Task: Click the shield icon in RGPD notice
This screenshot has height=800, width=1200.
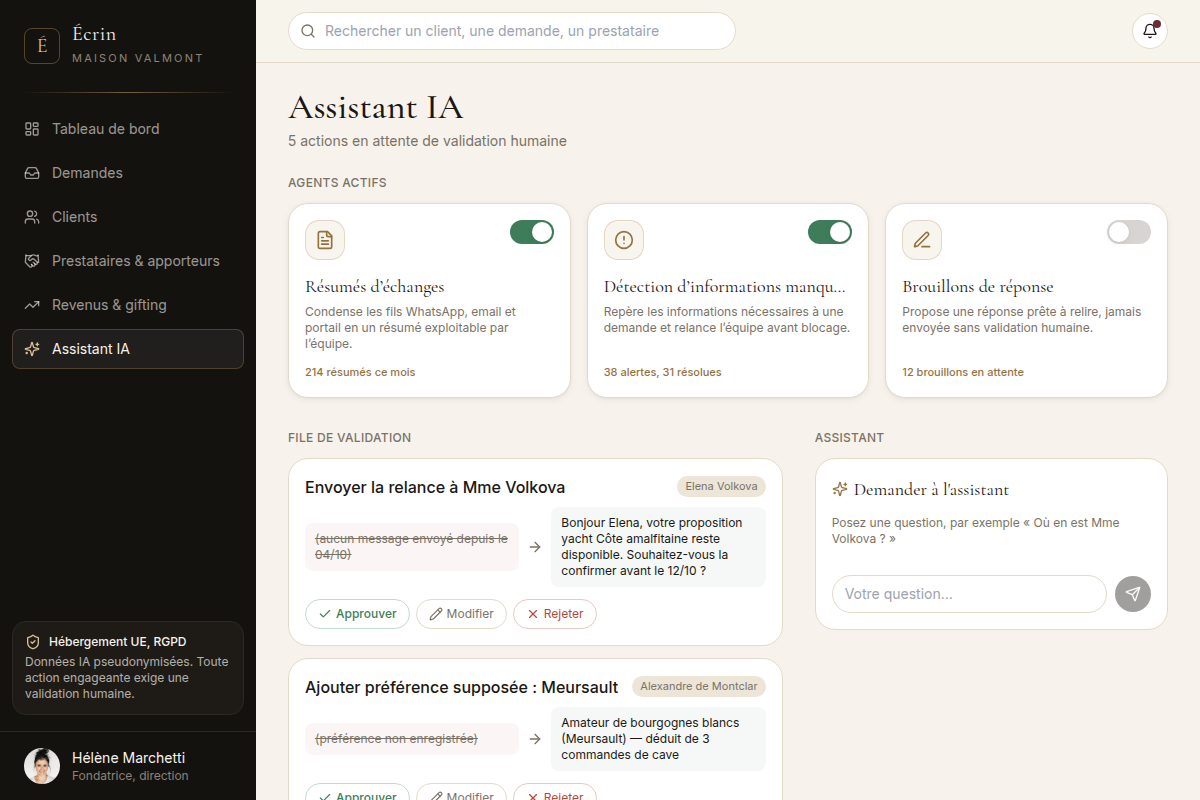Action: click(33, 642)
